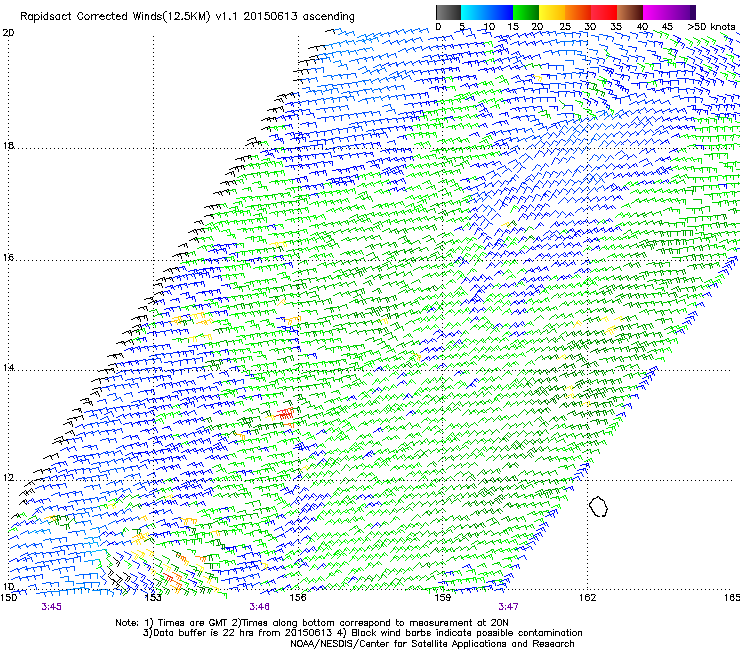Click the orange 25-30 knots legend swatch
This screenshot has width=740, height=650.
coord(578,12)
